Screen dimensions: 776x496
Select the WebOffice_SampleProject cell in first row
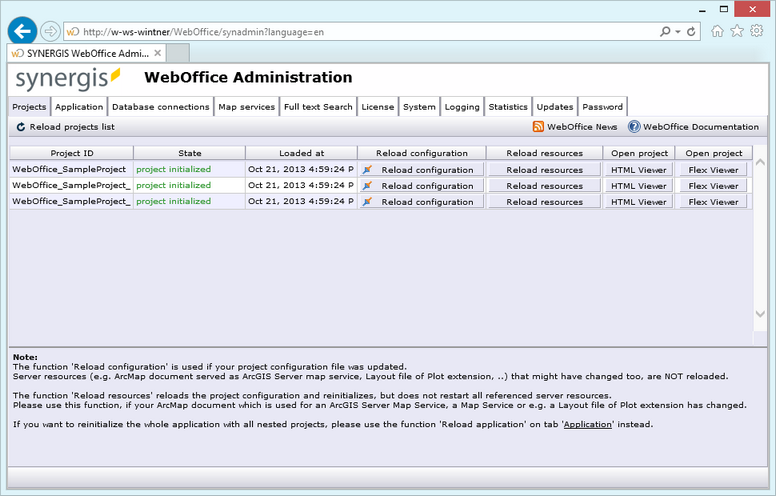(x=69, y=169)
